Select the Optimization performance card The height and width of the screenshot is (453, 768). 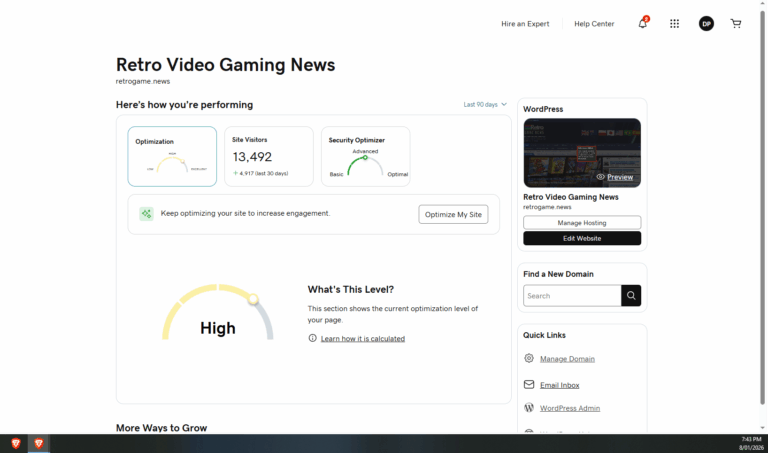tap(172, 156)
